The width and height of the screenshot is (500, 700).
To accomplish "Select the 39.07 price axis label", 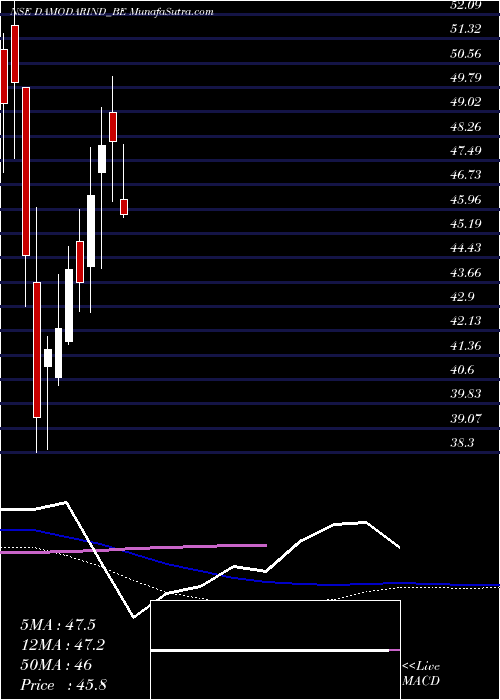I will coord(465,418).
